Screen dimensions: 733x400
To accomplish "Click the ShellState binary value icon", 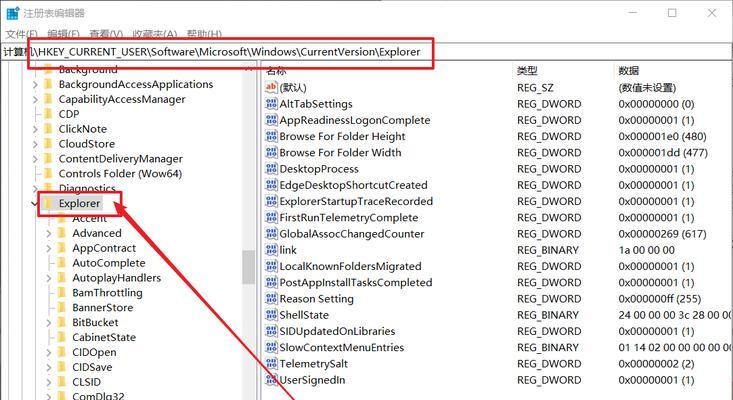I will pos(271,315).
